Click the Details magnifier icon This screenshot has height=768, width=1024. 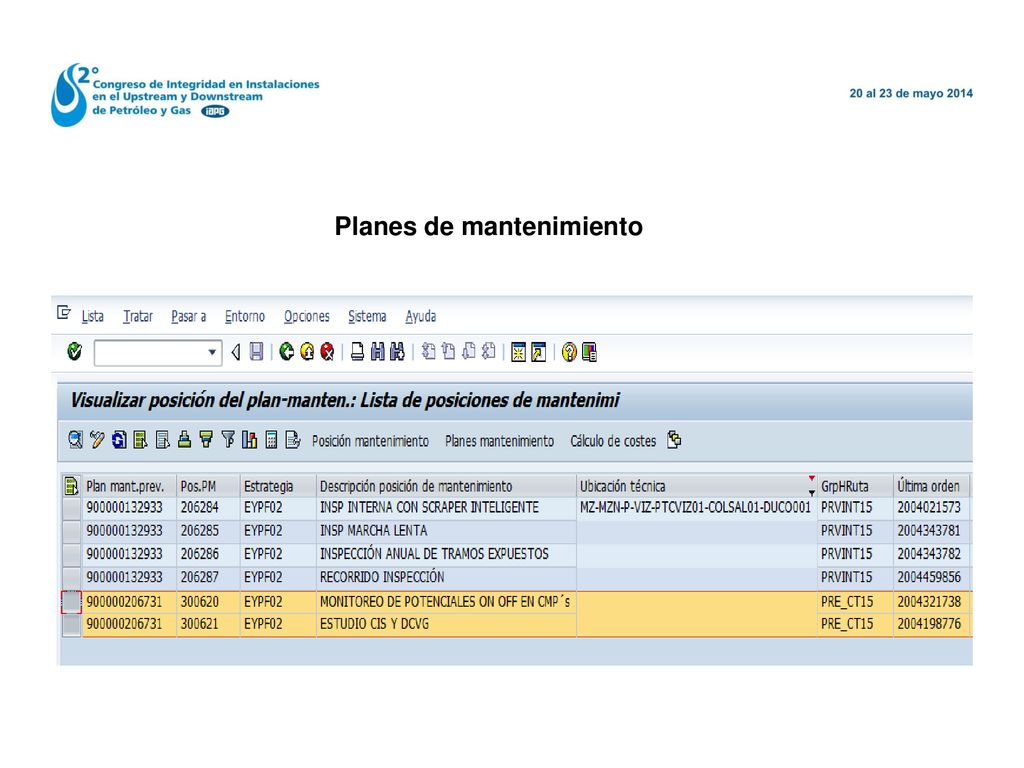[x=76, y=440]
